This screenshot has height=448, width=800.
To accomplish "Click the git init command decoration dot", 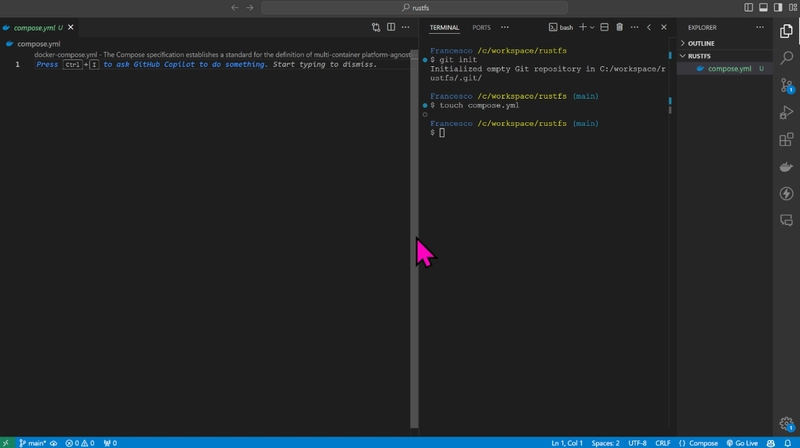I will pyautogui.click(x=425, y=60).
